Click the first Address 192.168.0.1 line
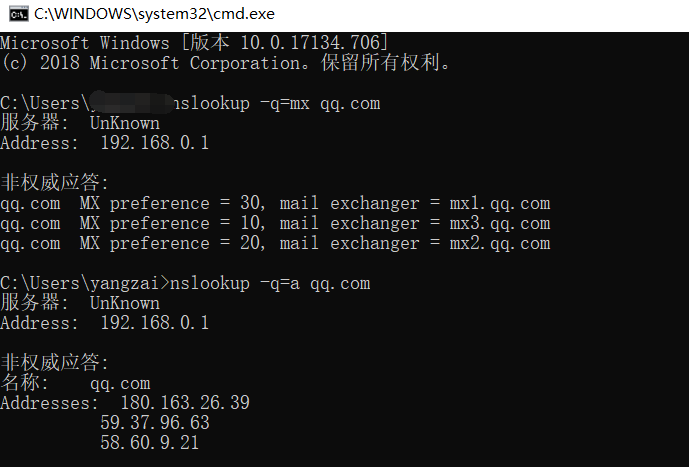 (x=105, y=143)
